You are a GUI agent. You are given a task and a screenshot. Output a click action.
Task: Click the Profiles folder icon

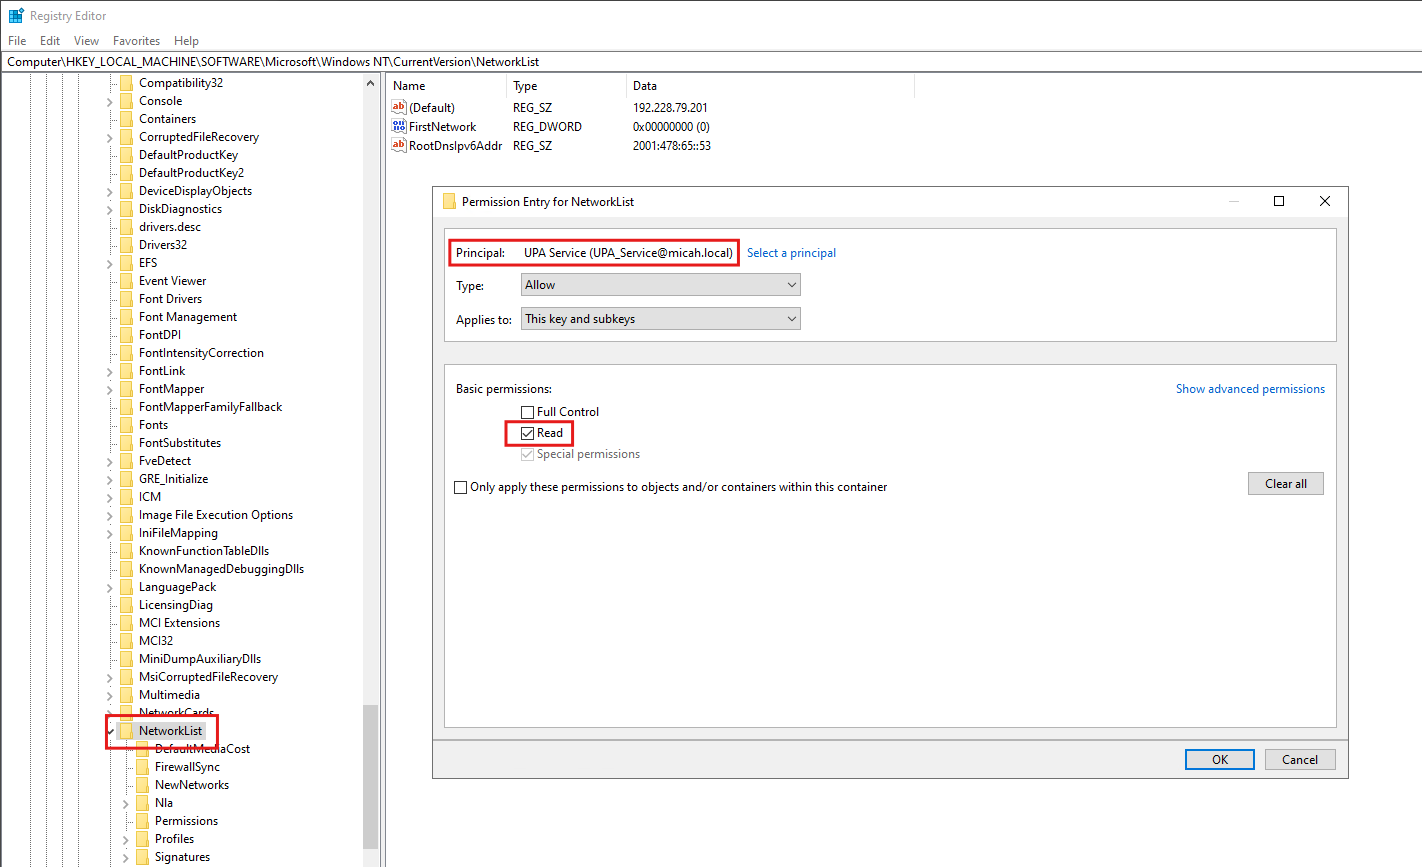[142, 839]
